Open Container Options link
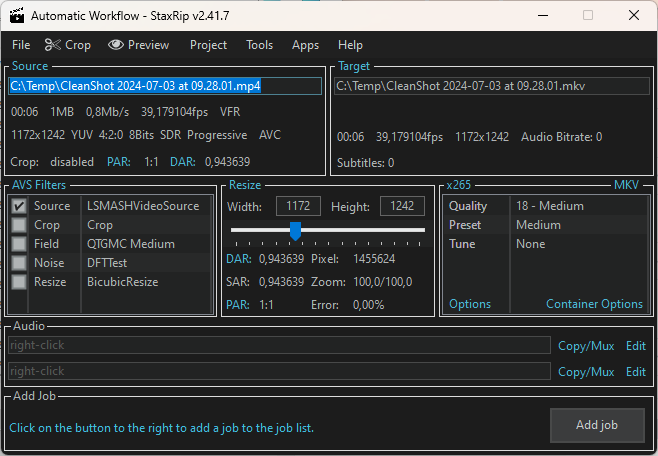Viewport: 658px width, 456px height. tap(594, 304)
